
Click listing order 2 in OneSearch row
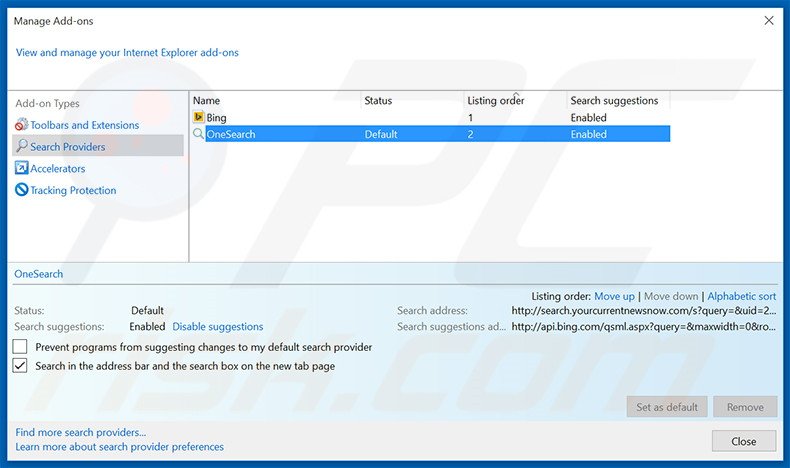(x=470, y=134)
